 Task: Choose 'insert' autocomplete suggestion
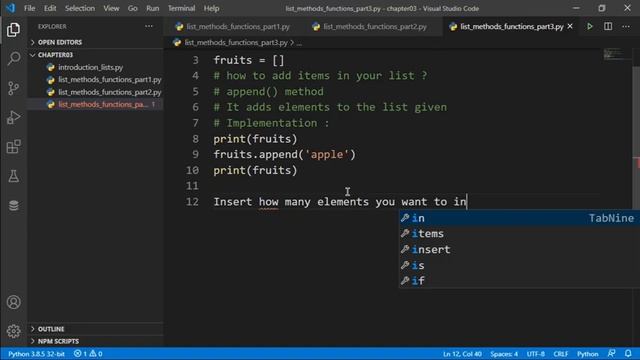[x=519, y=249]
